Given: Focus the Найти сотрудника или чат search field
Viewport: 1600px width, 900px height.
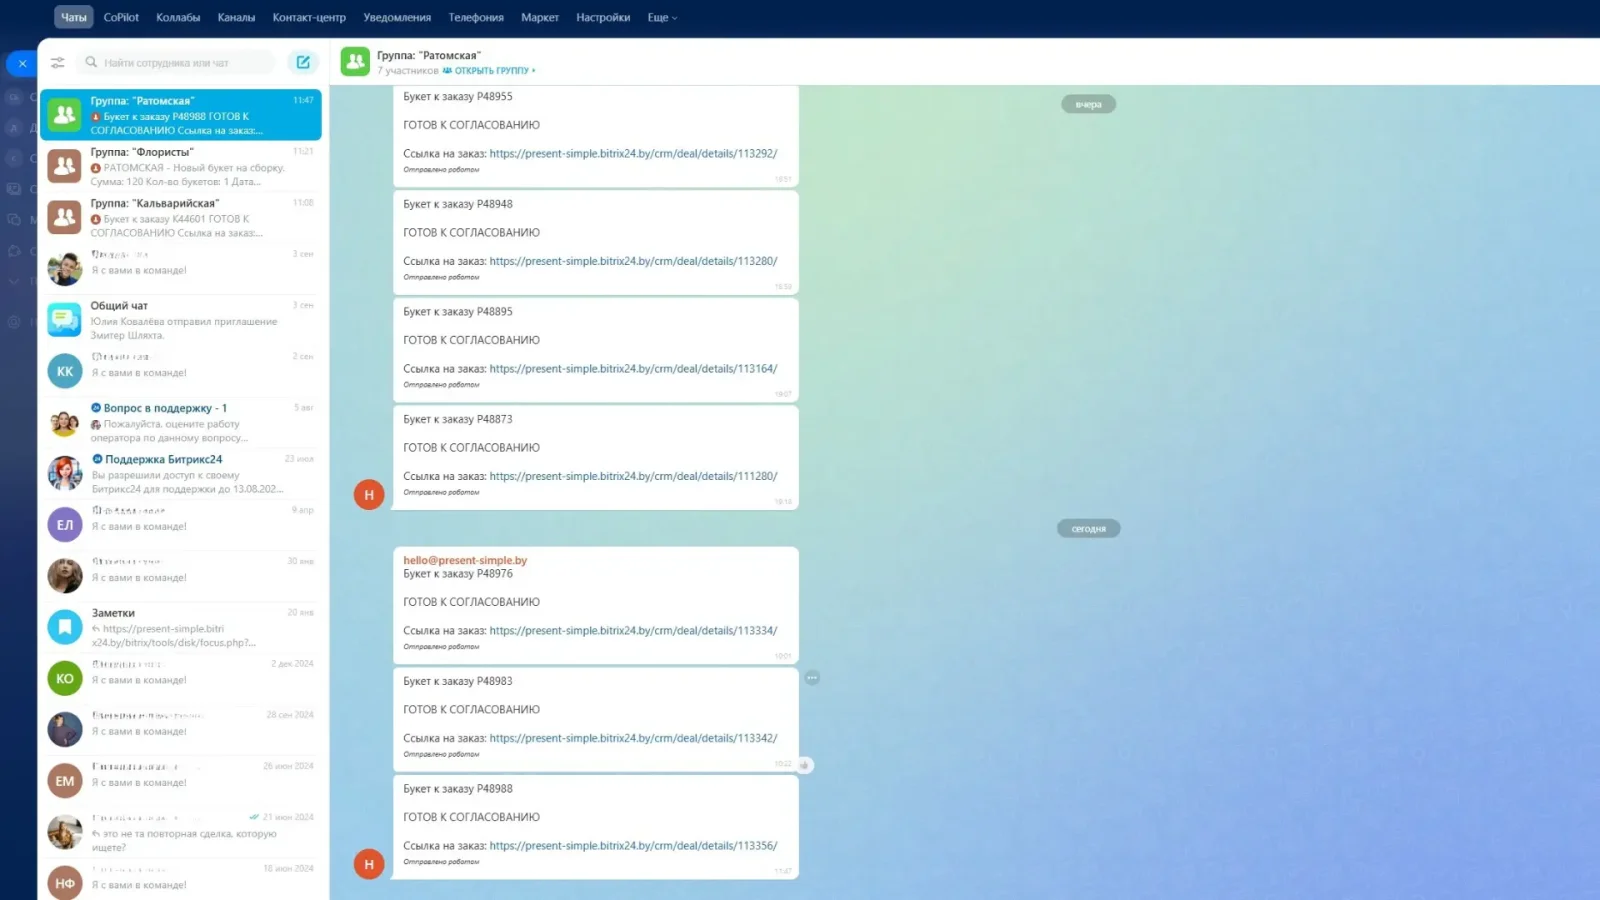Looking at the screenshot, I should [180, 63].
